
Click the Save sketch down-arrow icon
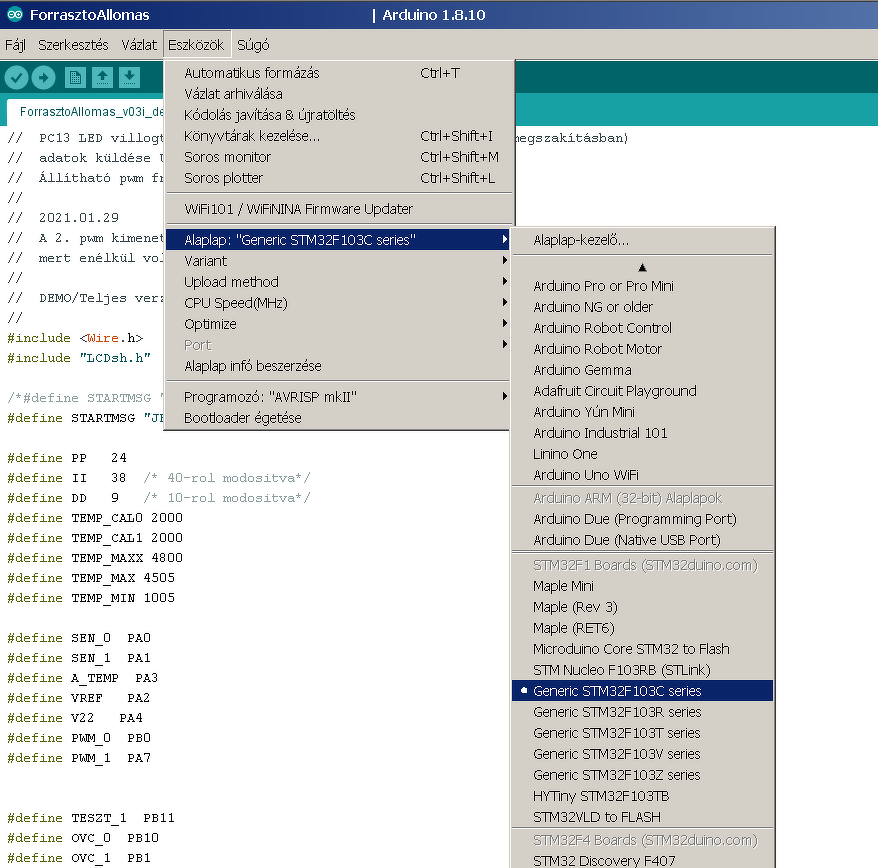(129, 77)
